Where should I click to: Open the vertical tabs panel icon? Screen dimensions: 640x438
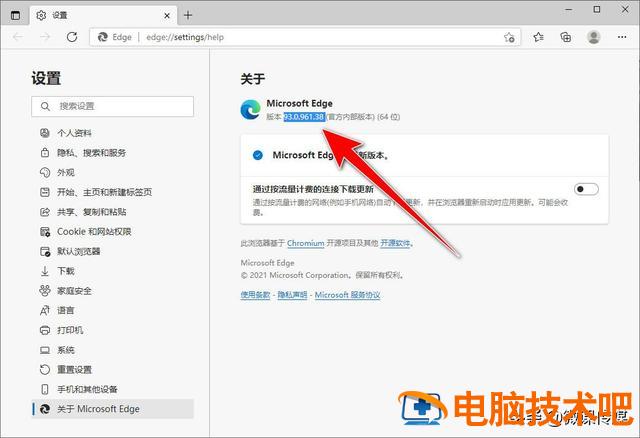(x=15, y=16)
